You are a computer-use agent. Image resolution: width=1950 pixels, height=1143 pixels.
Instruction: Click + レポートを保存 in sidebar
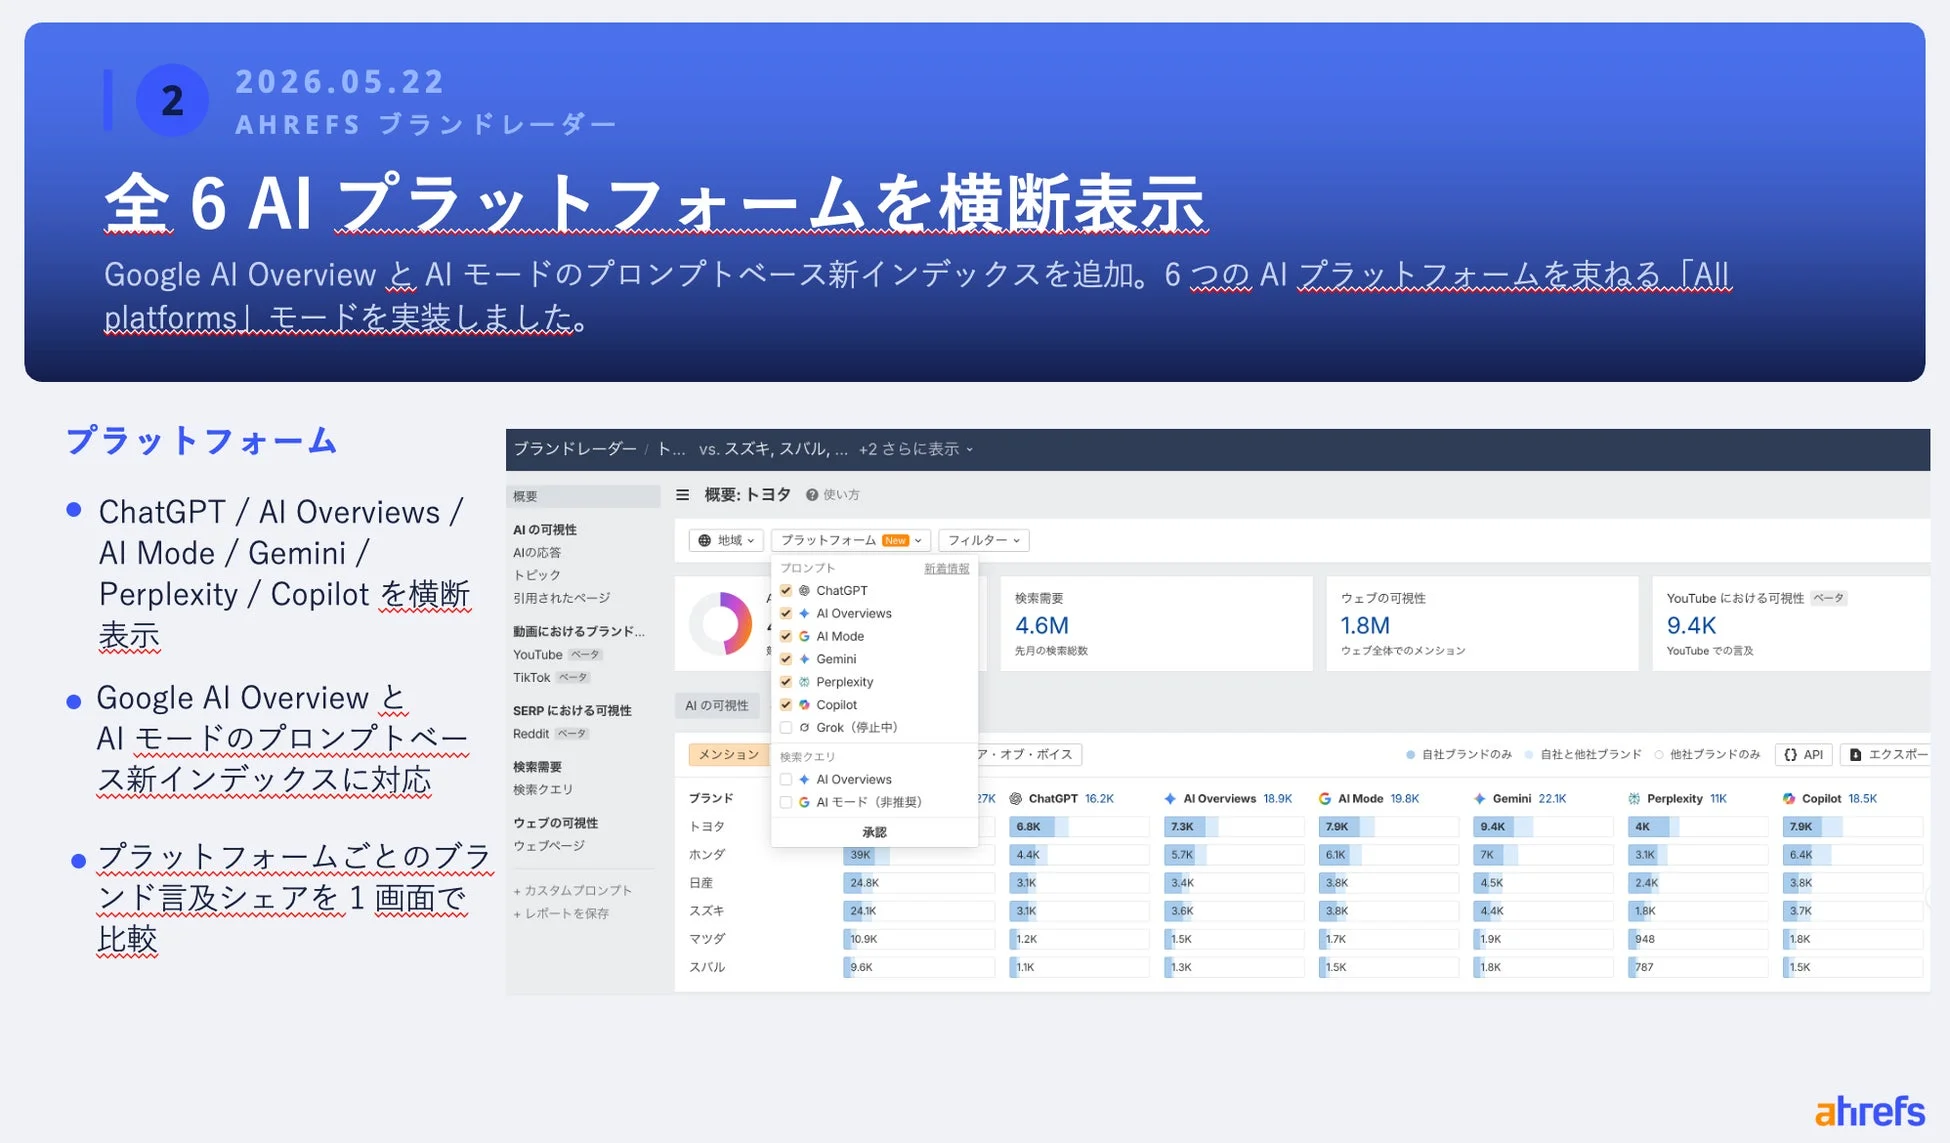click(561, 913)
